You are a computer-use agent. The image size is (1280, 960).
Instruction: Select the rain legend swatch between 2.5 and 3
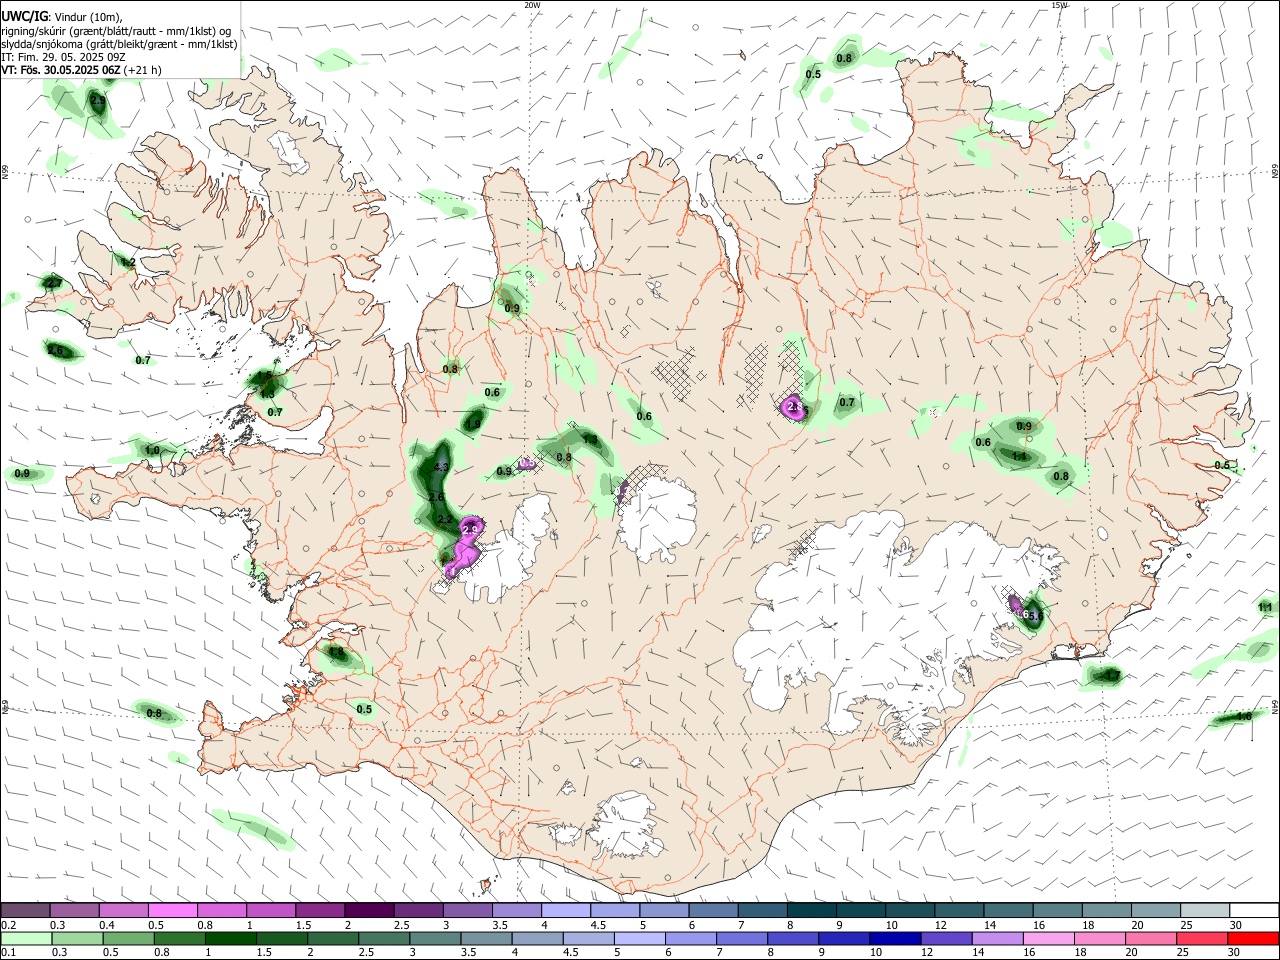pyautogui.click(x=382, y=938)
